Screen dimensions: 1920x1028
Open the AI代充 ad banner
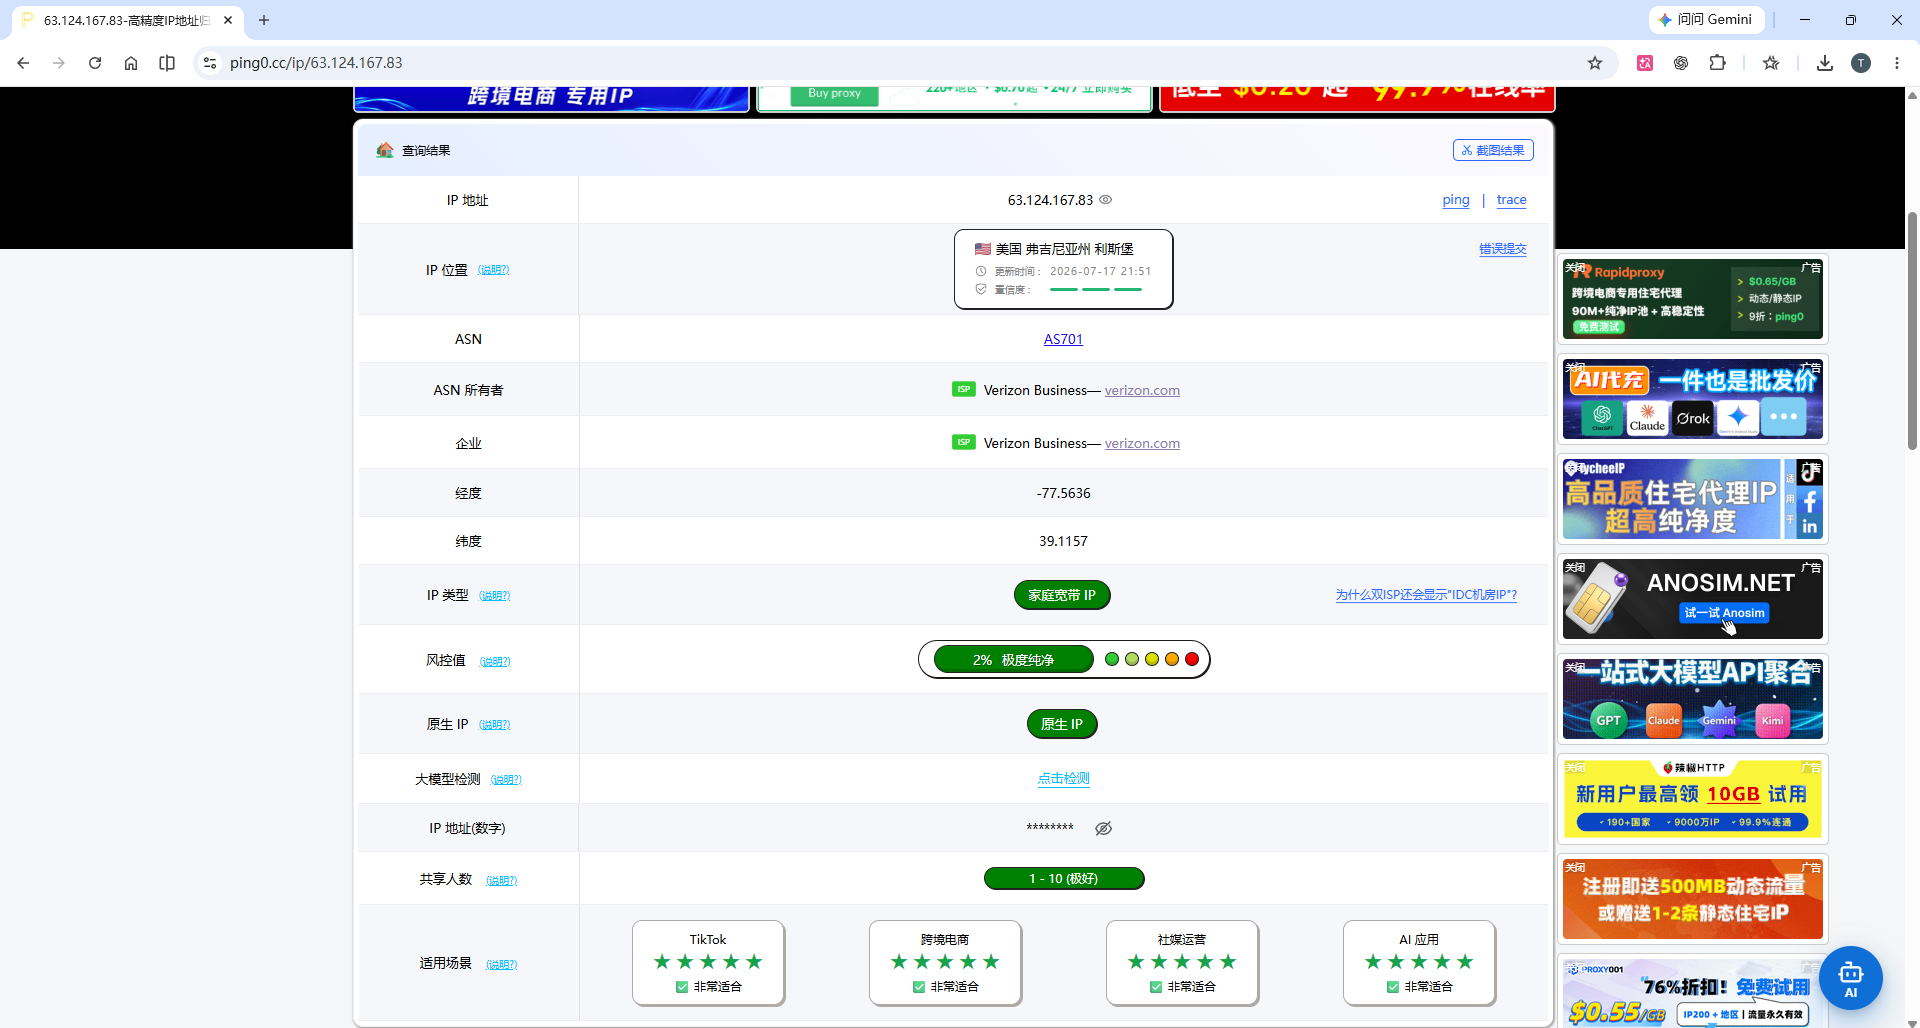tap(1692, 399)
